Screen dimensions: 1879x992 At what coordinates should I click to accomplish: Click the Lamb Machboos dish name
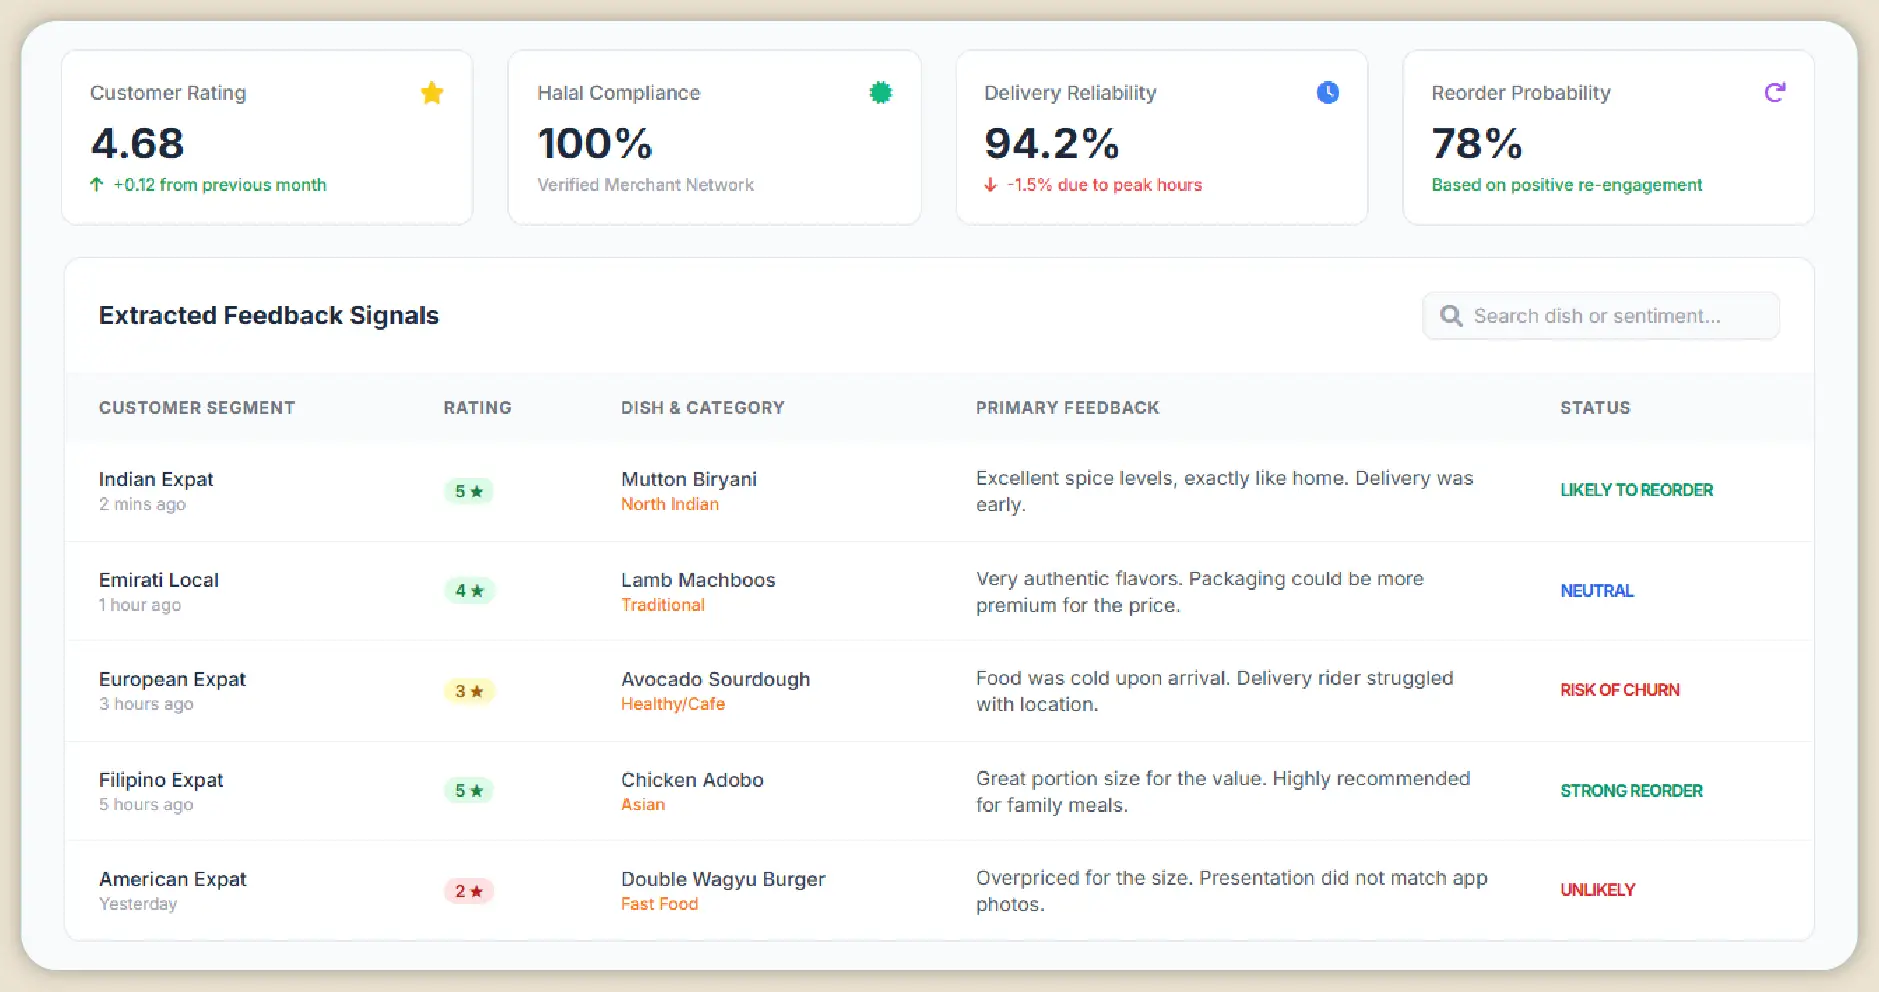point(698,580)
